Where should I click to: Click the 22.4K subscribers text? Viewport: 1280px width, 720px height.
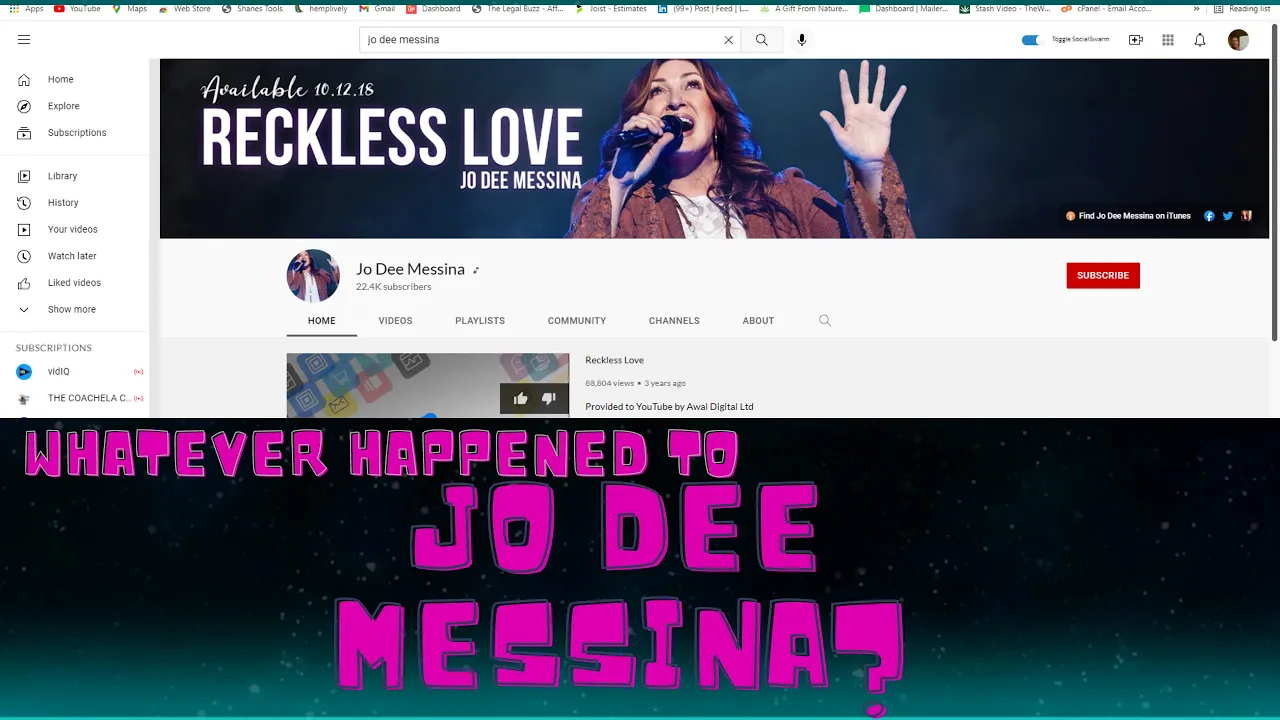(393, 287)
